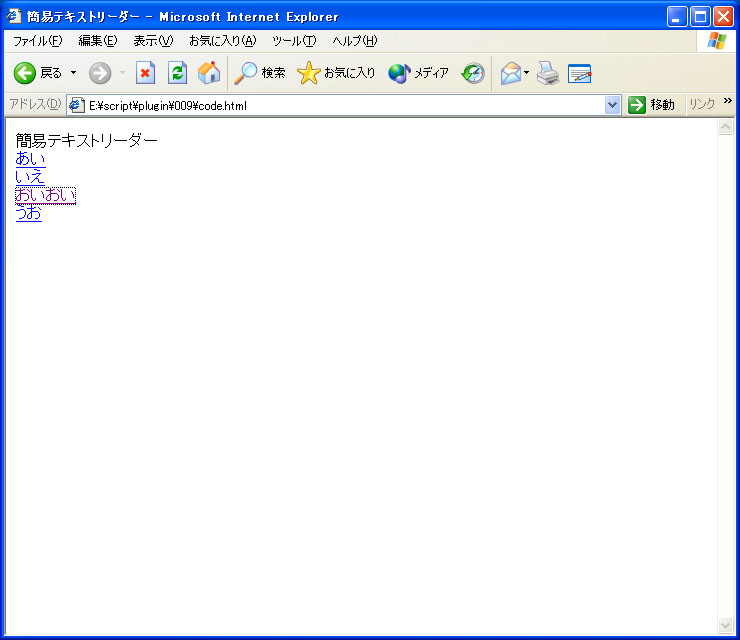
Task: Expand the address bar dropdown list
Action: 612,105
